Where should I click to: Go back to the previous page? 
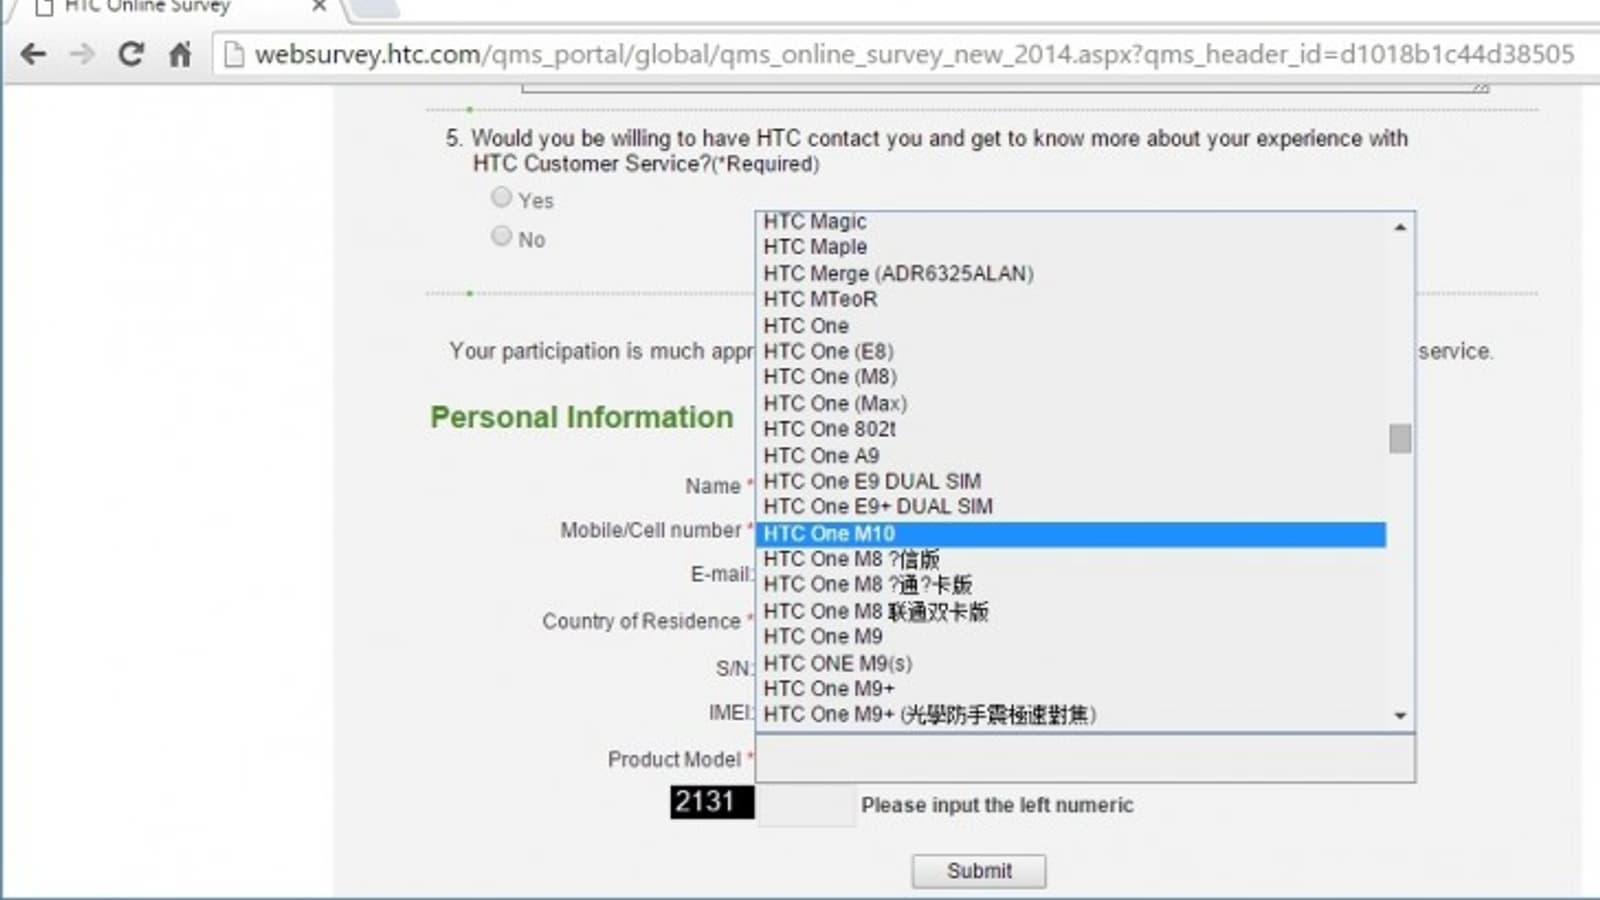[34, 54]
